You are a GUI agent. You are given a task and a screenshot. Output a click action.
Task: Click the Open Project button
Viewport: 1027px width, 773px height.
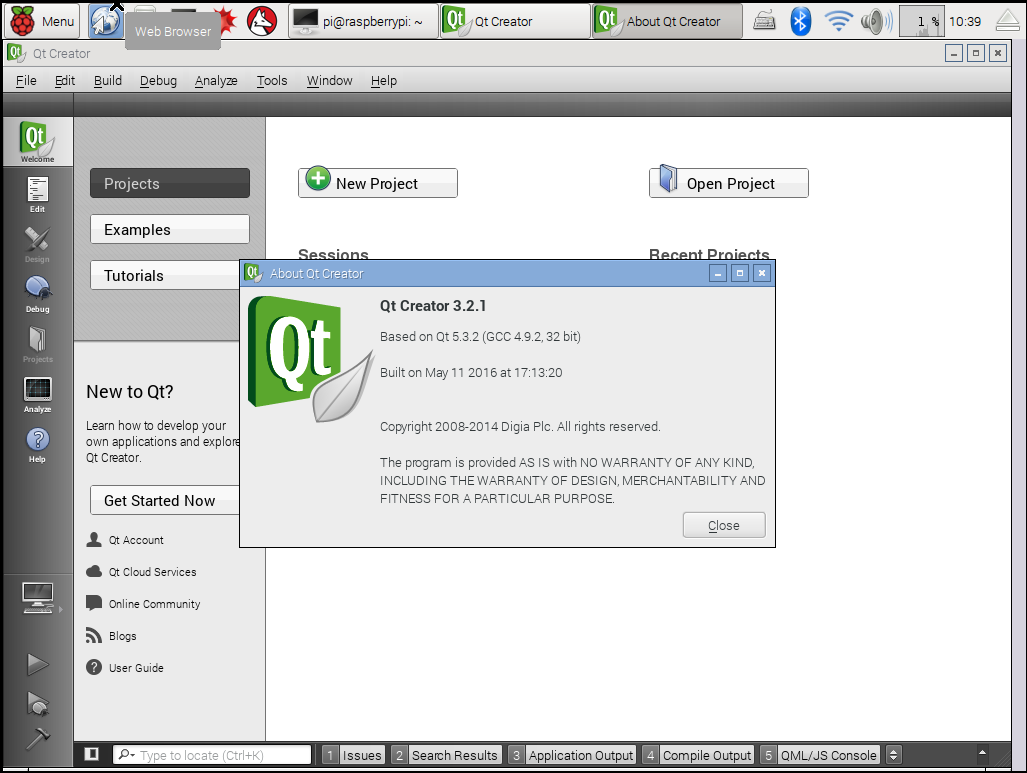click(729, 183)
